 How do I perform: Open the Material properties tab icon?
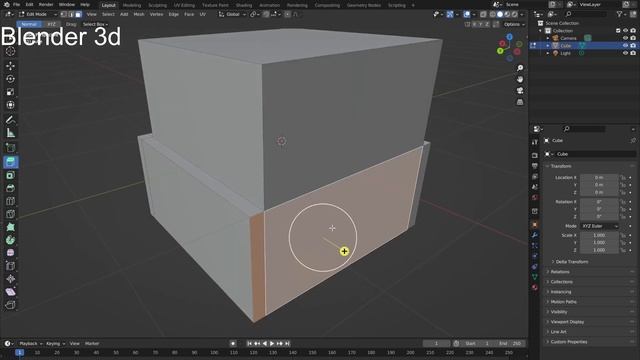[535, 287]
